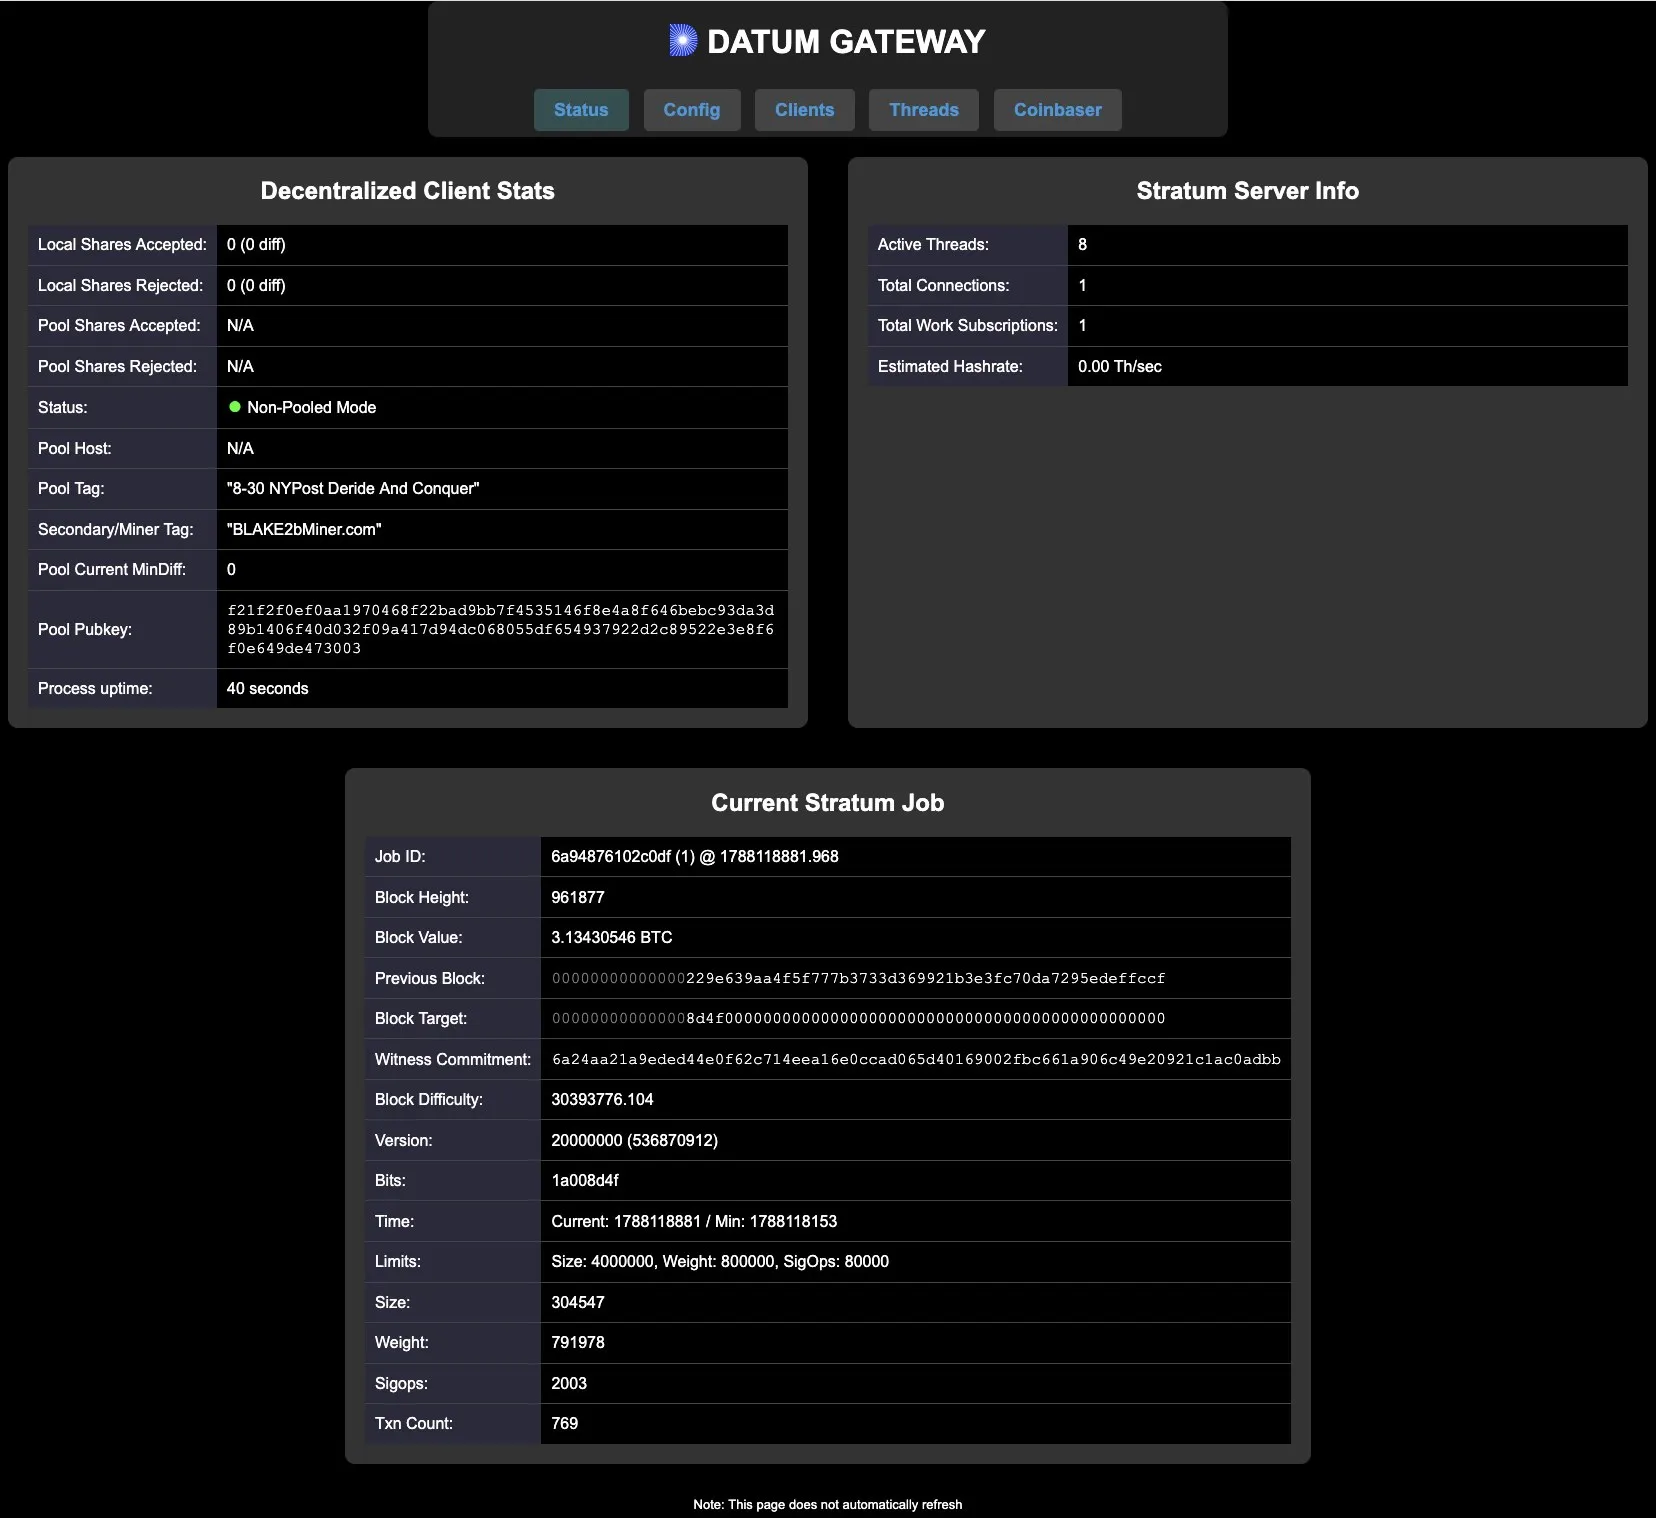This screenshot has width=1656, height=1518.
Task: Switch to the Config tab
Action: pyautogui.click(x=692, y=110)
